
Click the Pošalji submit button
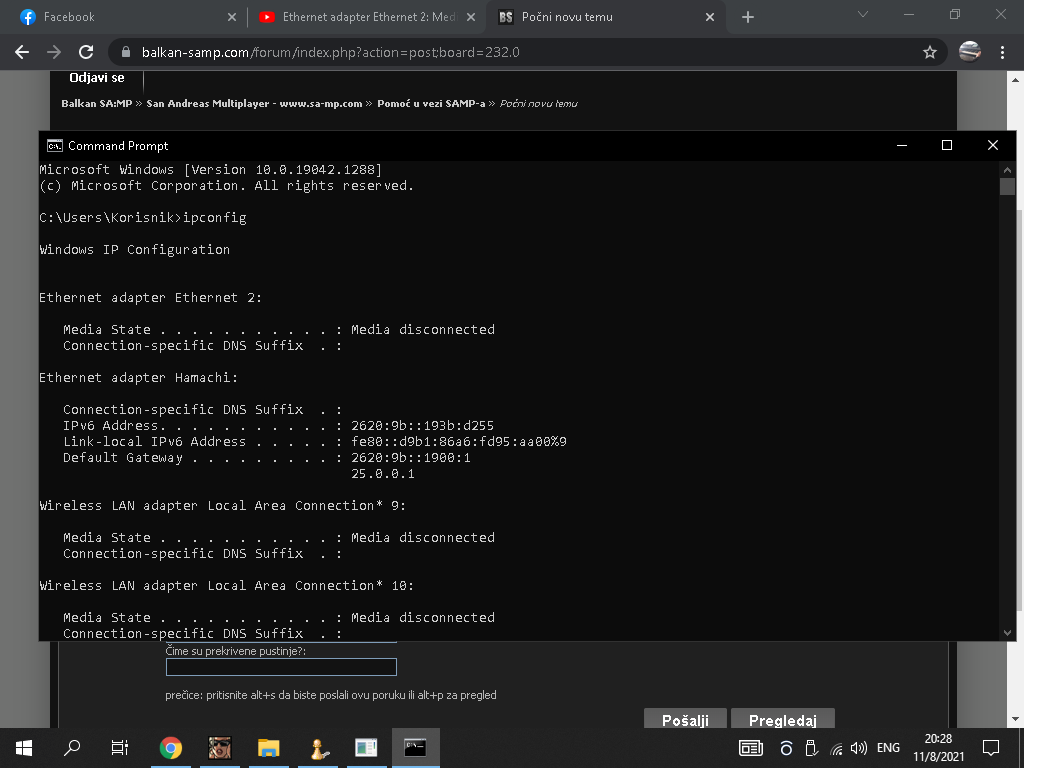click(685, 720)
